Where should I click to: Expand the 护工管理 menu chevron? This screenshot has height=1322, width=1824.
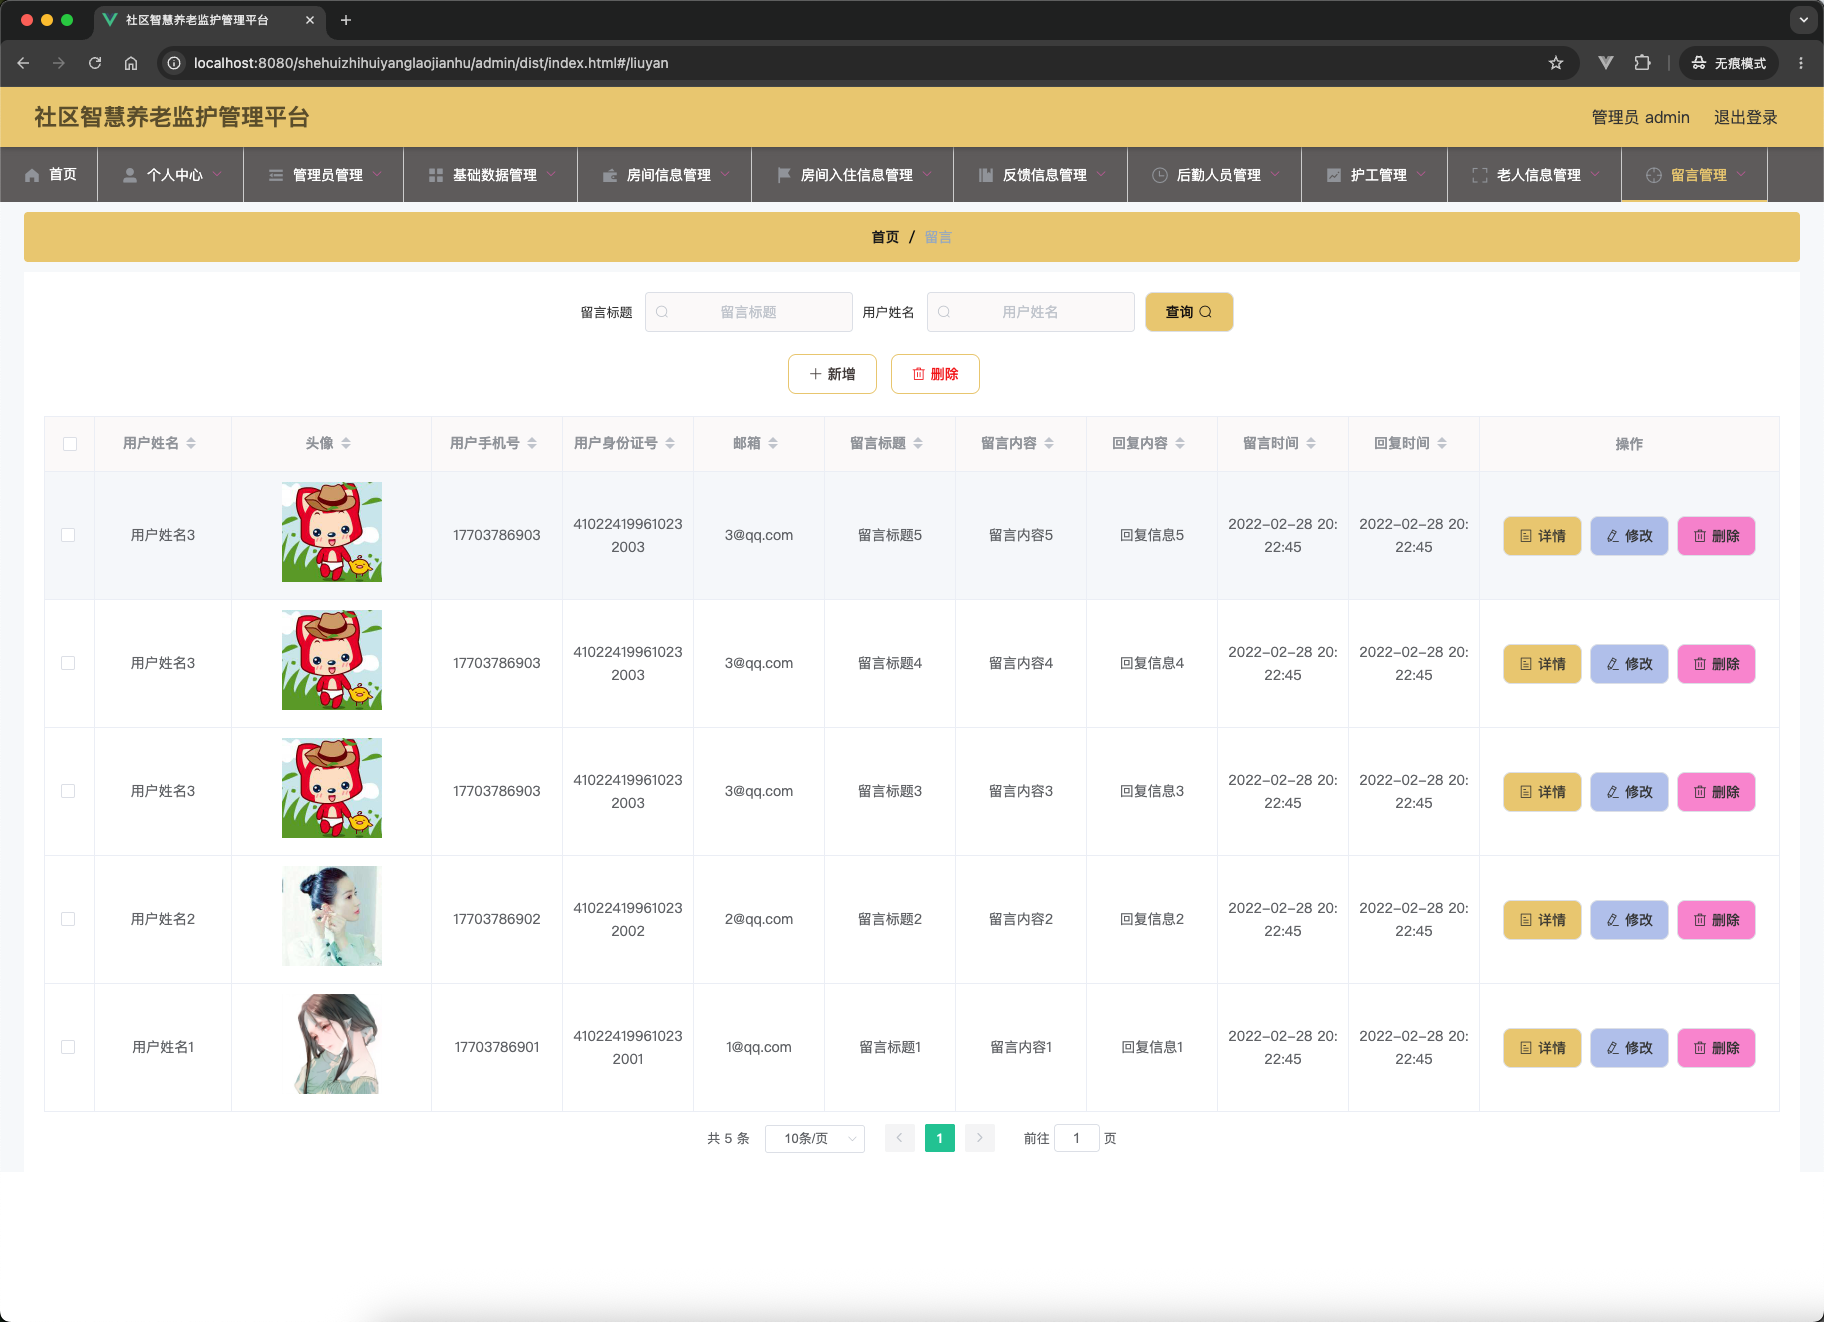click(x=1421, y=174)
